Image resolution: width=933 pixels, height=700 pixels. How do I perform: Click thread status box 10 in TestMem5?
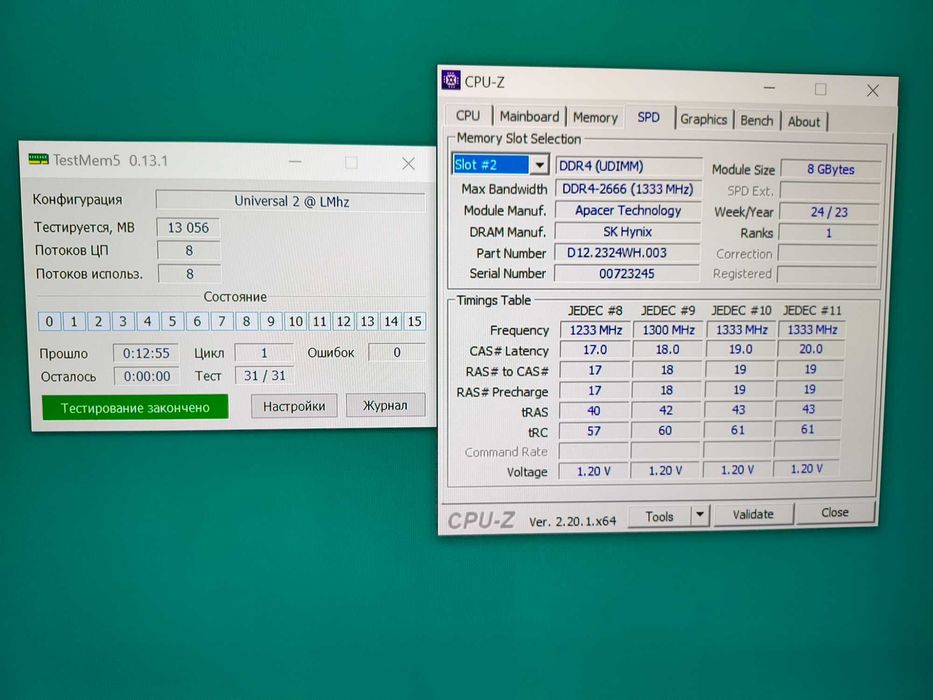tap(295, 321)
